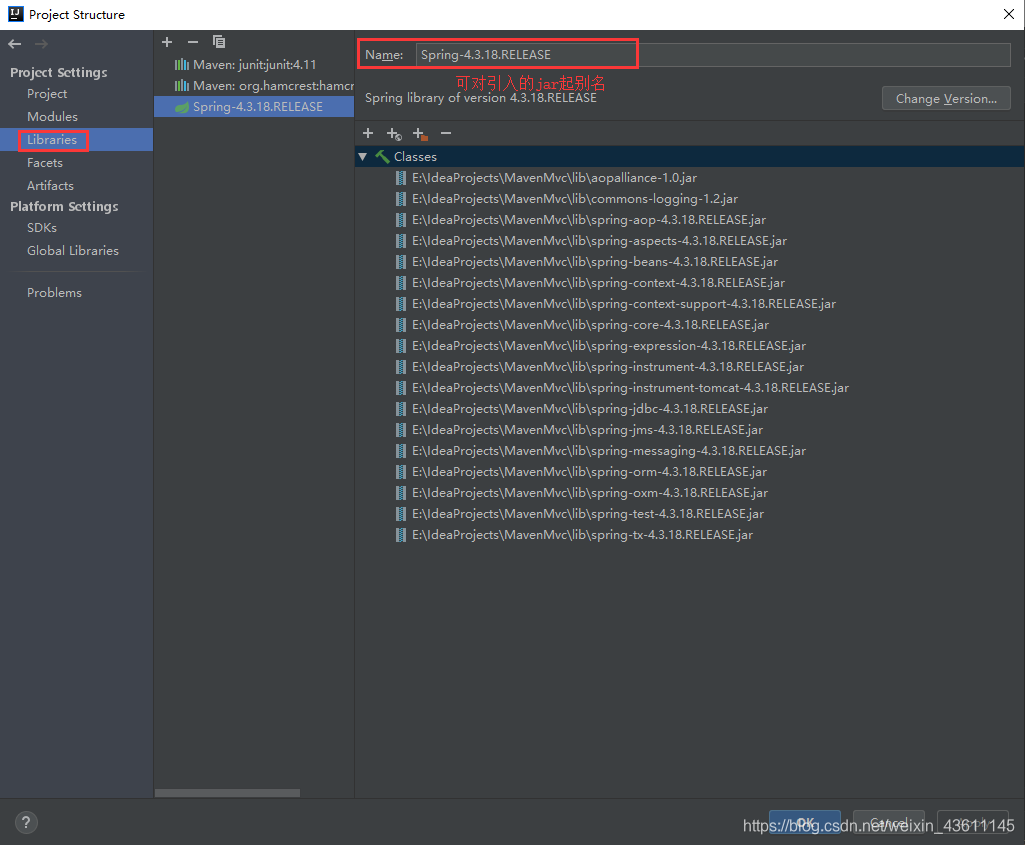Viewport: 1025px width, 845px height.
Task: Open Artifacts settings page
Action: pyautogui.click(x=50, y=186)
